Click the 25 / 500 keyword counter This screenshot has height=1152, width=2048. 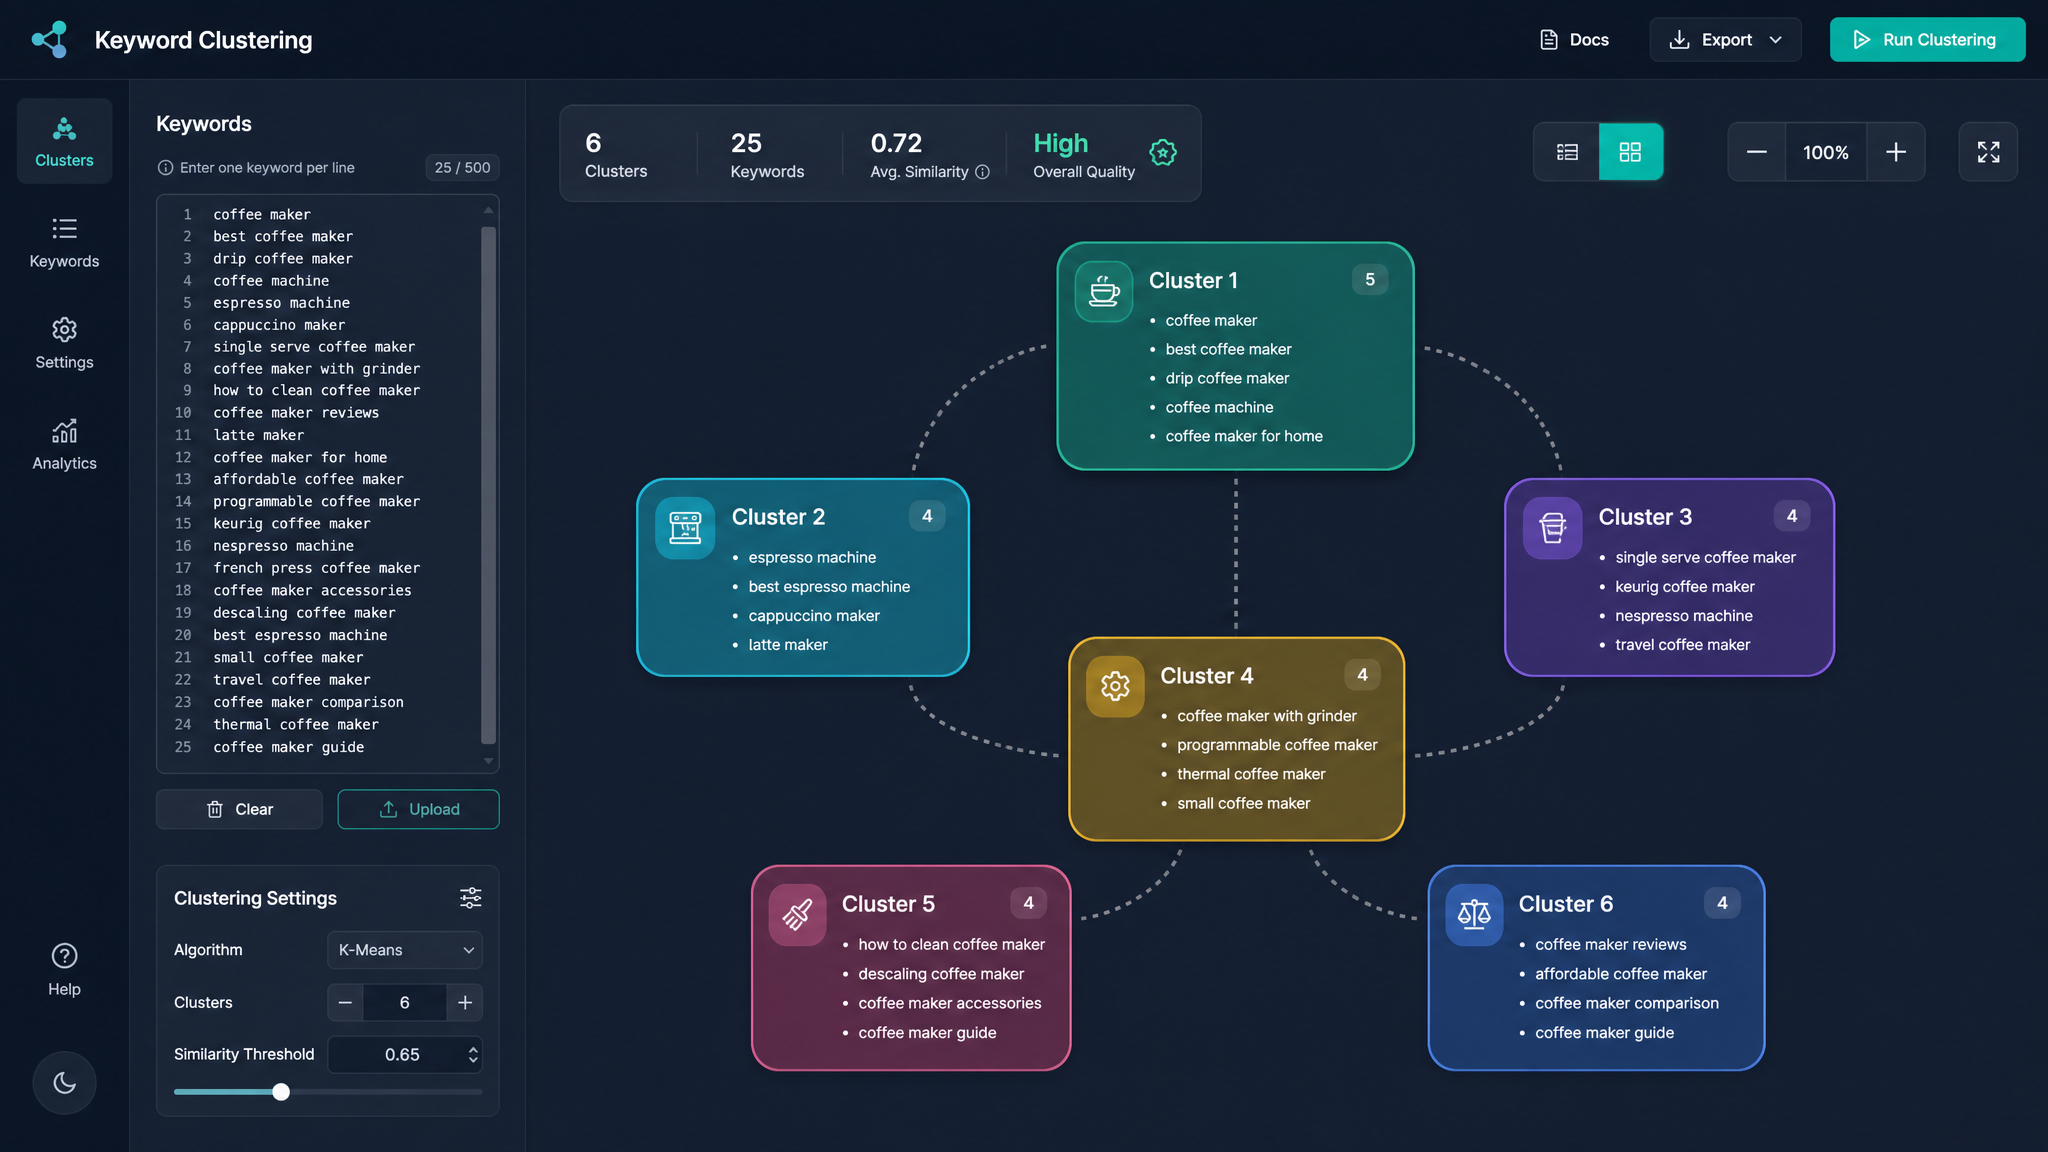point(462,168)
